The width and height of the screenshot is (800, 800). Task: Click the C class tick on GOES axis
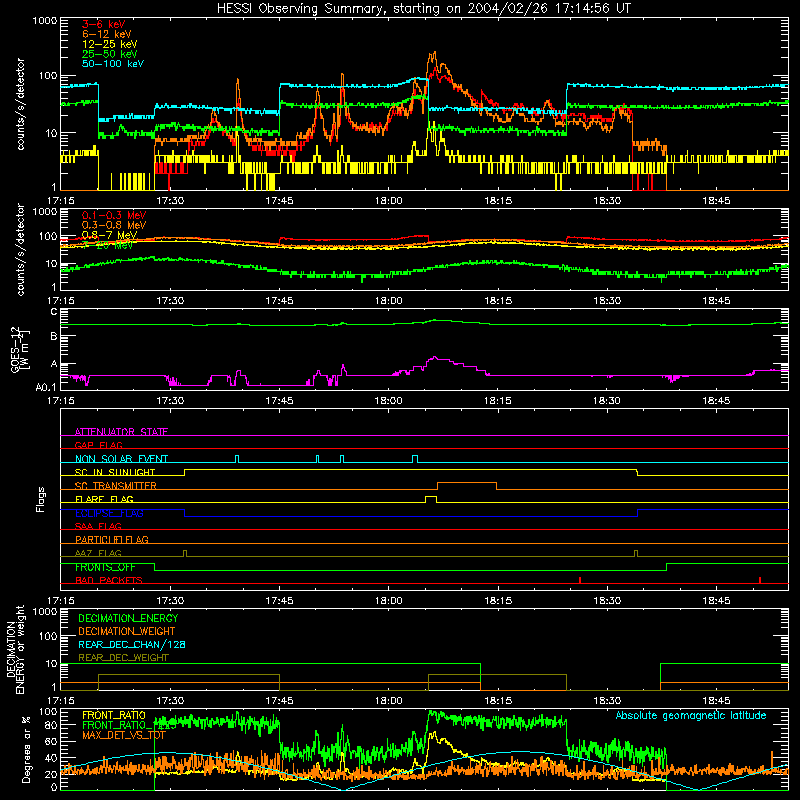click(x=54, y=312)
